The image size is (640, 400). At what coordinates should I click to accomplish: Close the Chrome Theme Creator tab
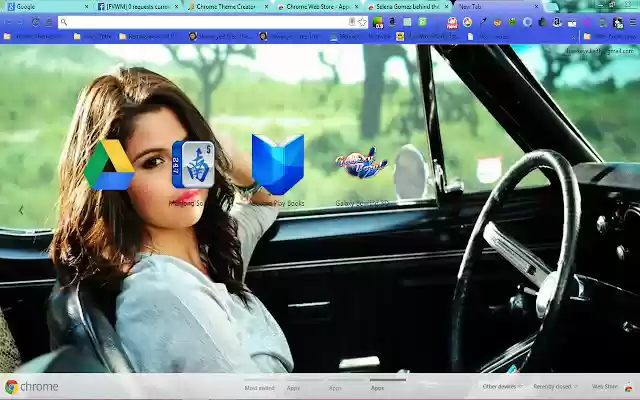pos(267,7)
